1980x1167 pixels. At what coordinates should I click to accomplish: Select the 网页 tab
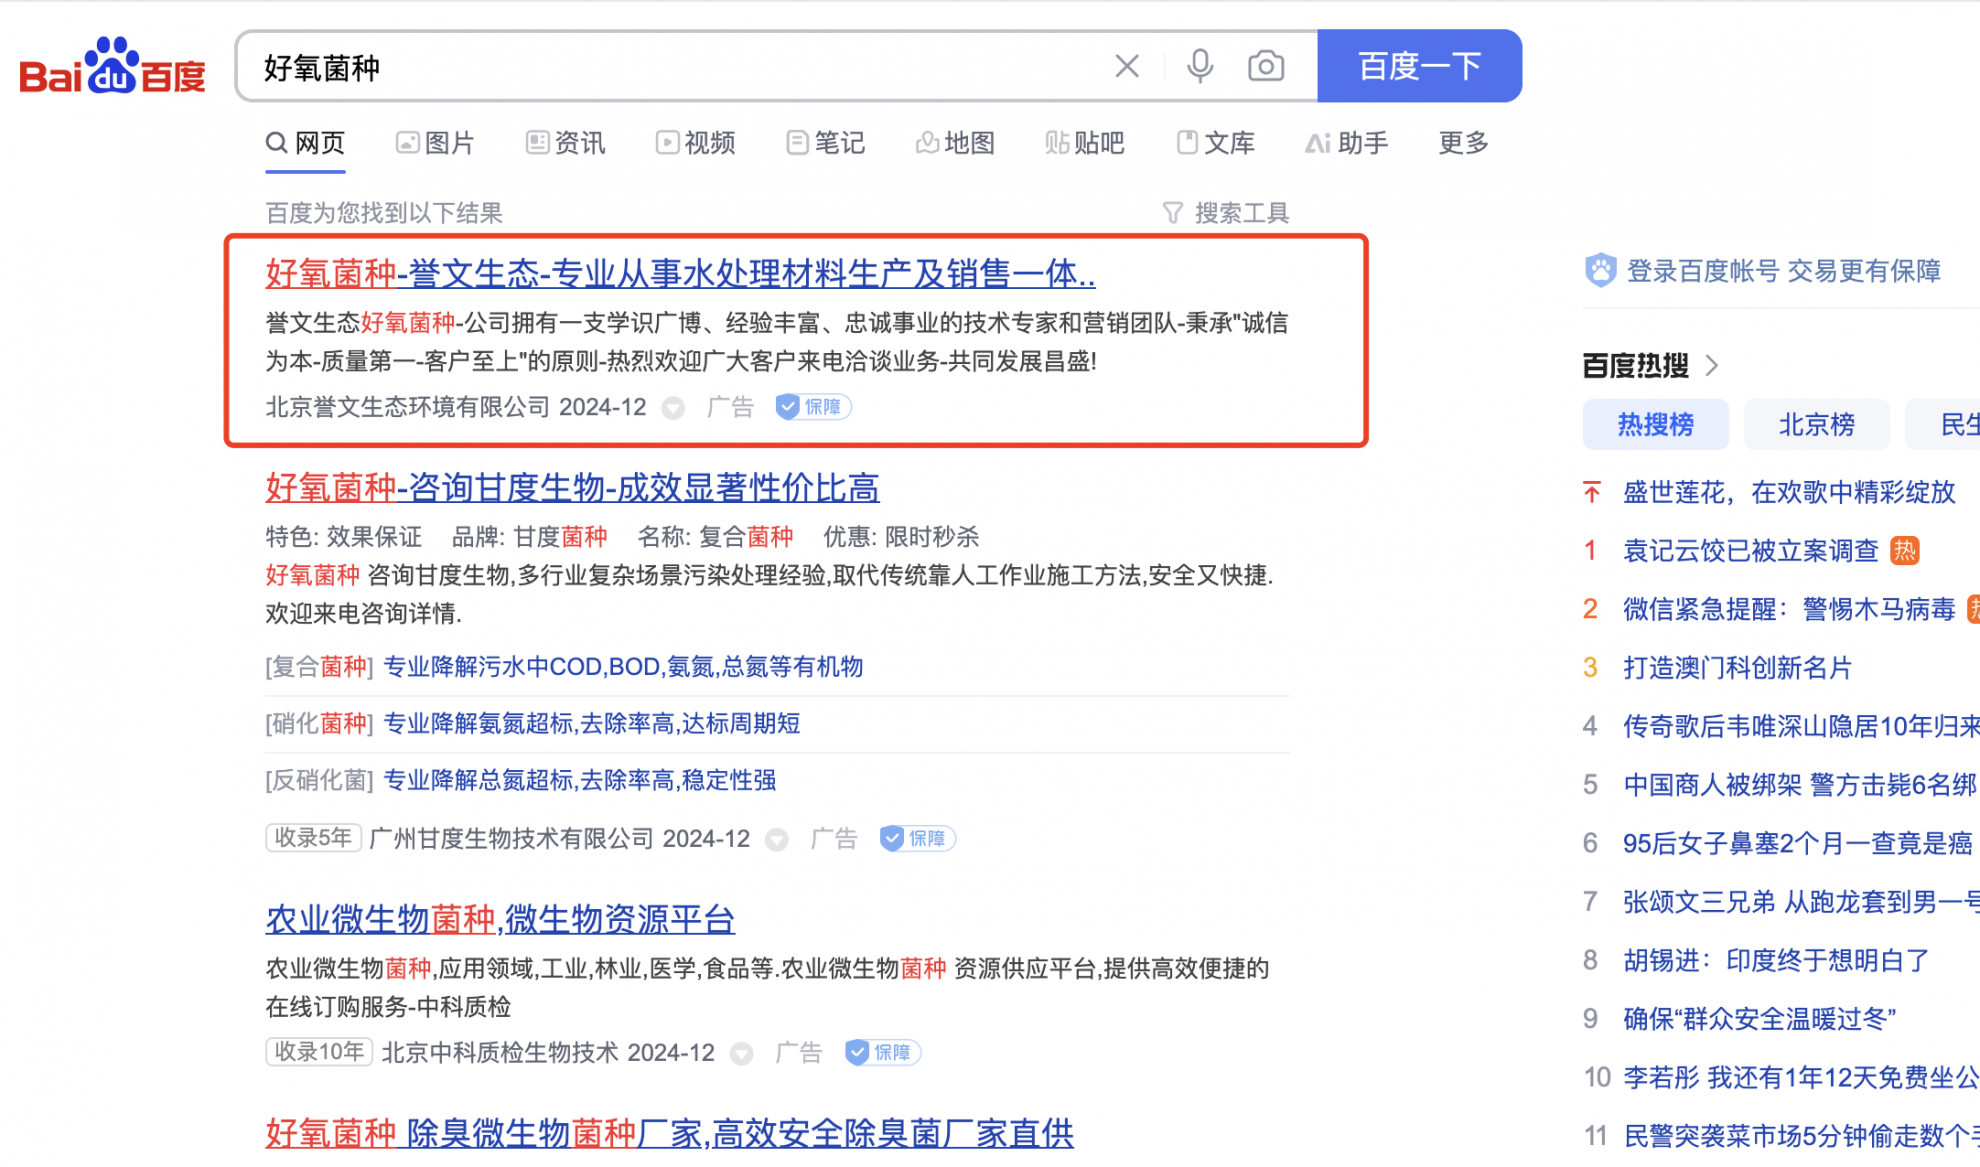pos(305,143)
